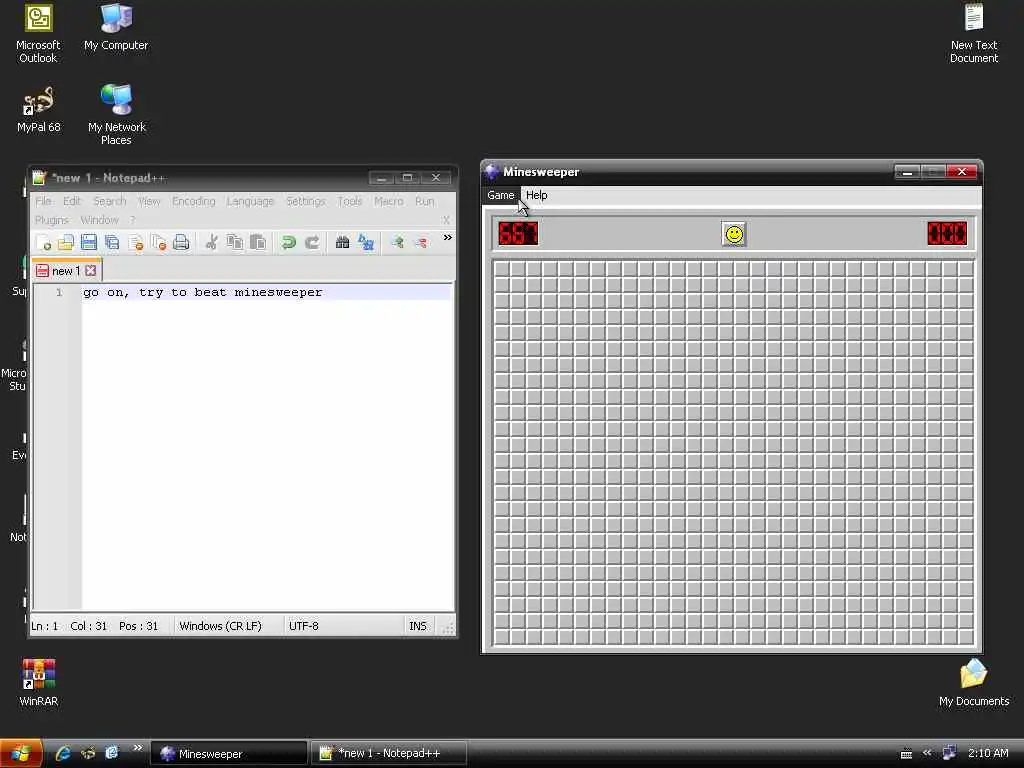Open the Help menu in Minesweeper
Screen dimensions: 1024x768
tap(536, 195)
